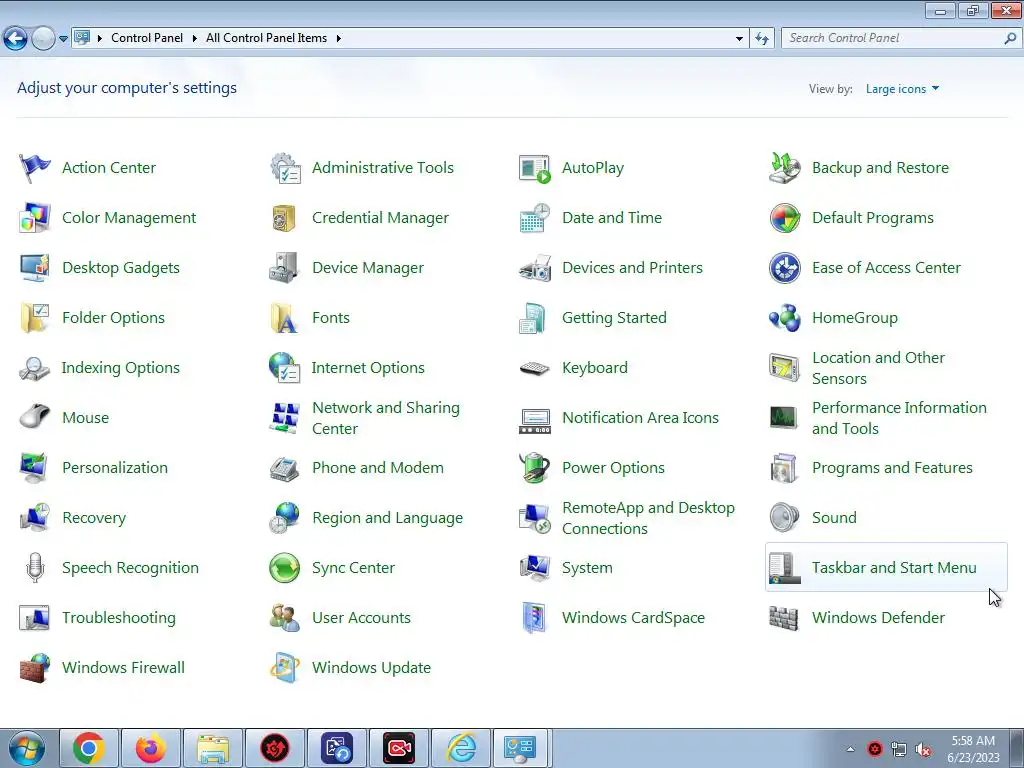Open the Credential Manager safe icon
The width and height of the screenshot is (1024, 768).
pyautogui.click(x=284, y=218)
